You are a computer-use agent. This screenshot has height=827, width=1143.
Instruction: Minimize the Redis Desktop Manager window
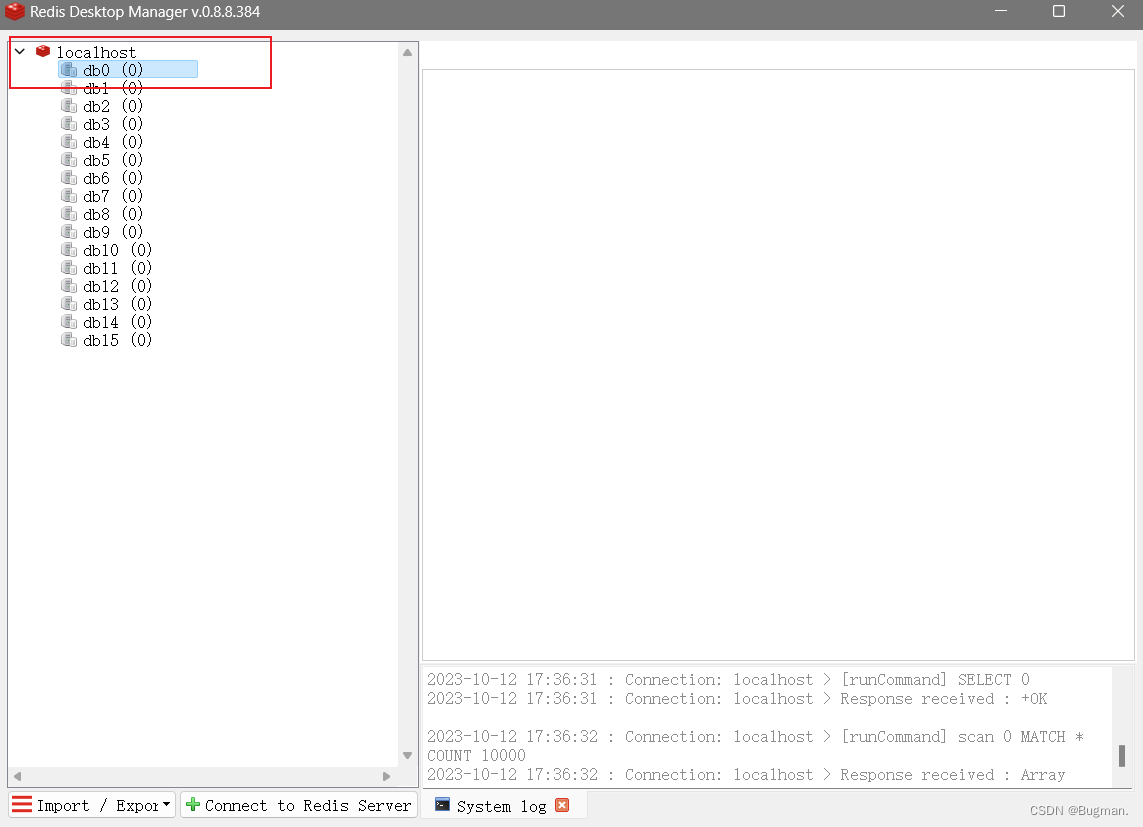pos(1001,12)
